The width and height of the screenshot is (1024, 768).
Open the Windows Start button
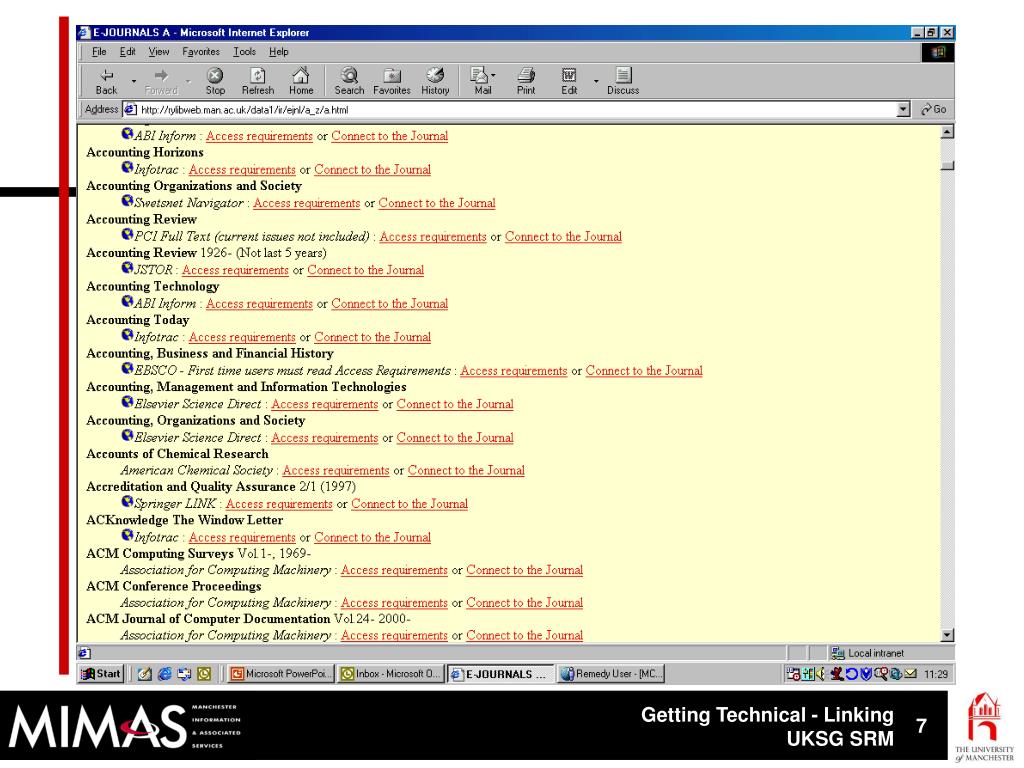click(101, 673)
